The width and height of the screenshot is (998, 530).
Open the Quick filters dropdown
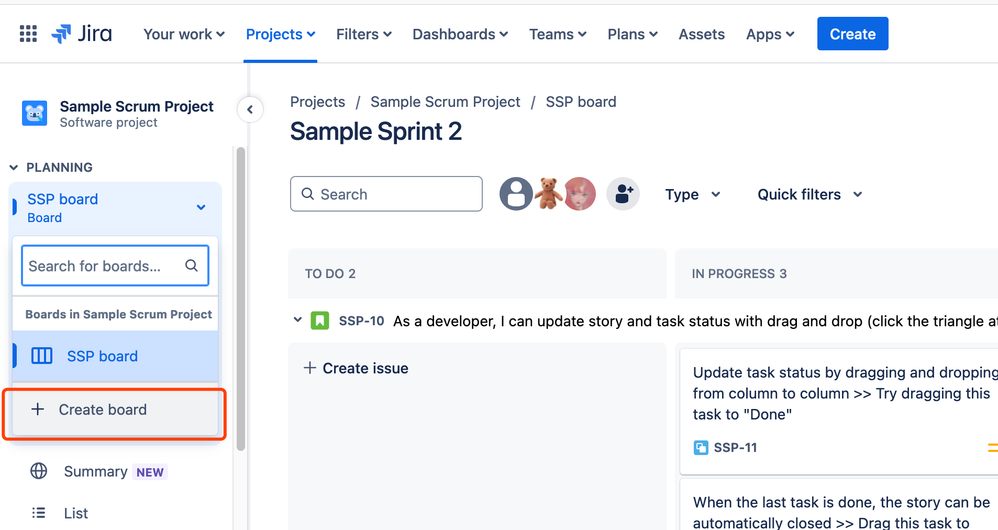tap(810, 195)
